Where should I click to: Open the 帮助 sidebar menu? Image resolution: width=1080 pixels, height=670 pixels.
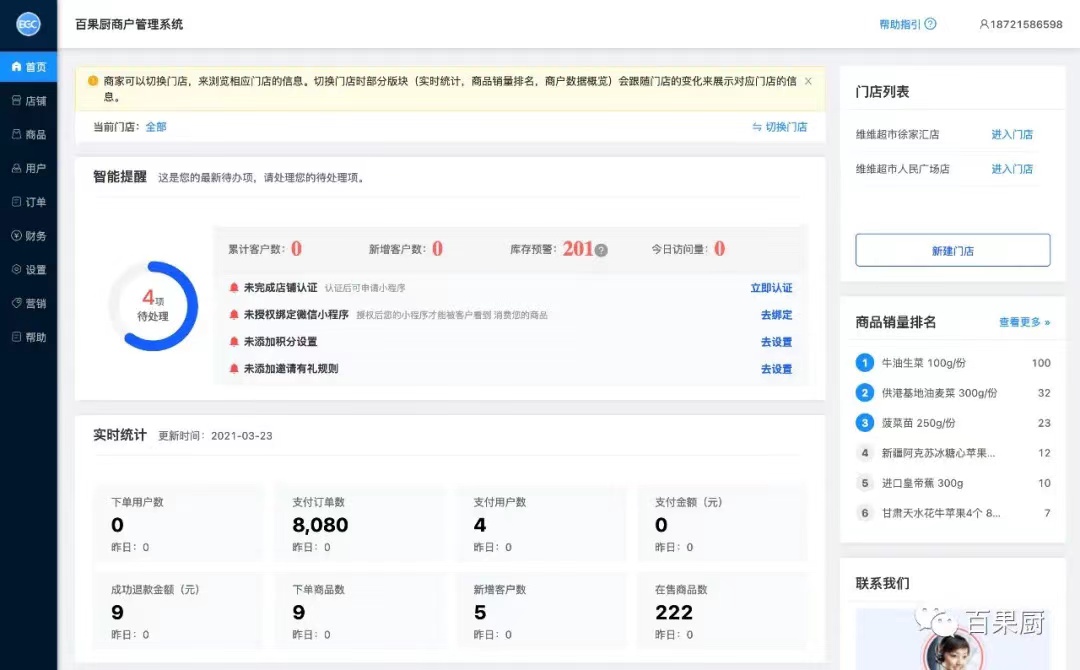28,337
